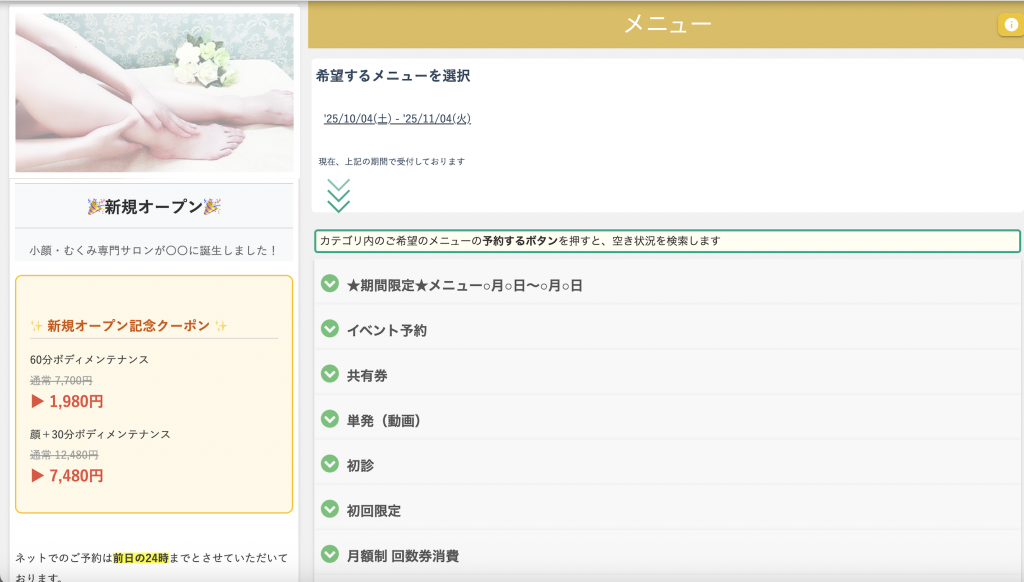
Task: Expand the イベント予約 category row
Action: coord(387,330)
